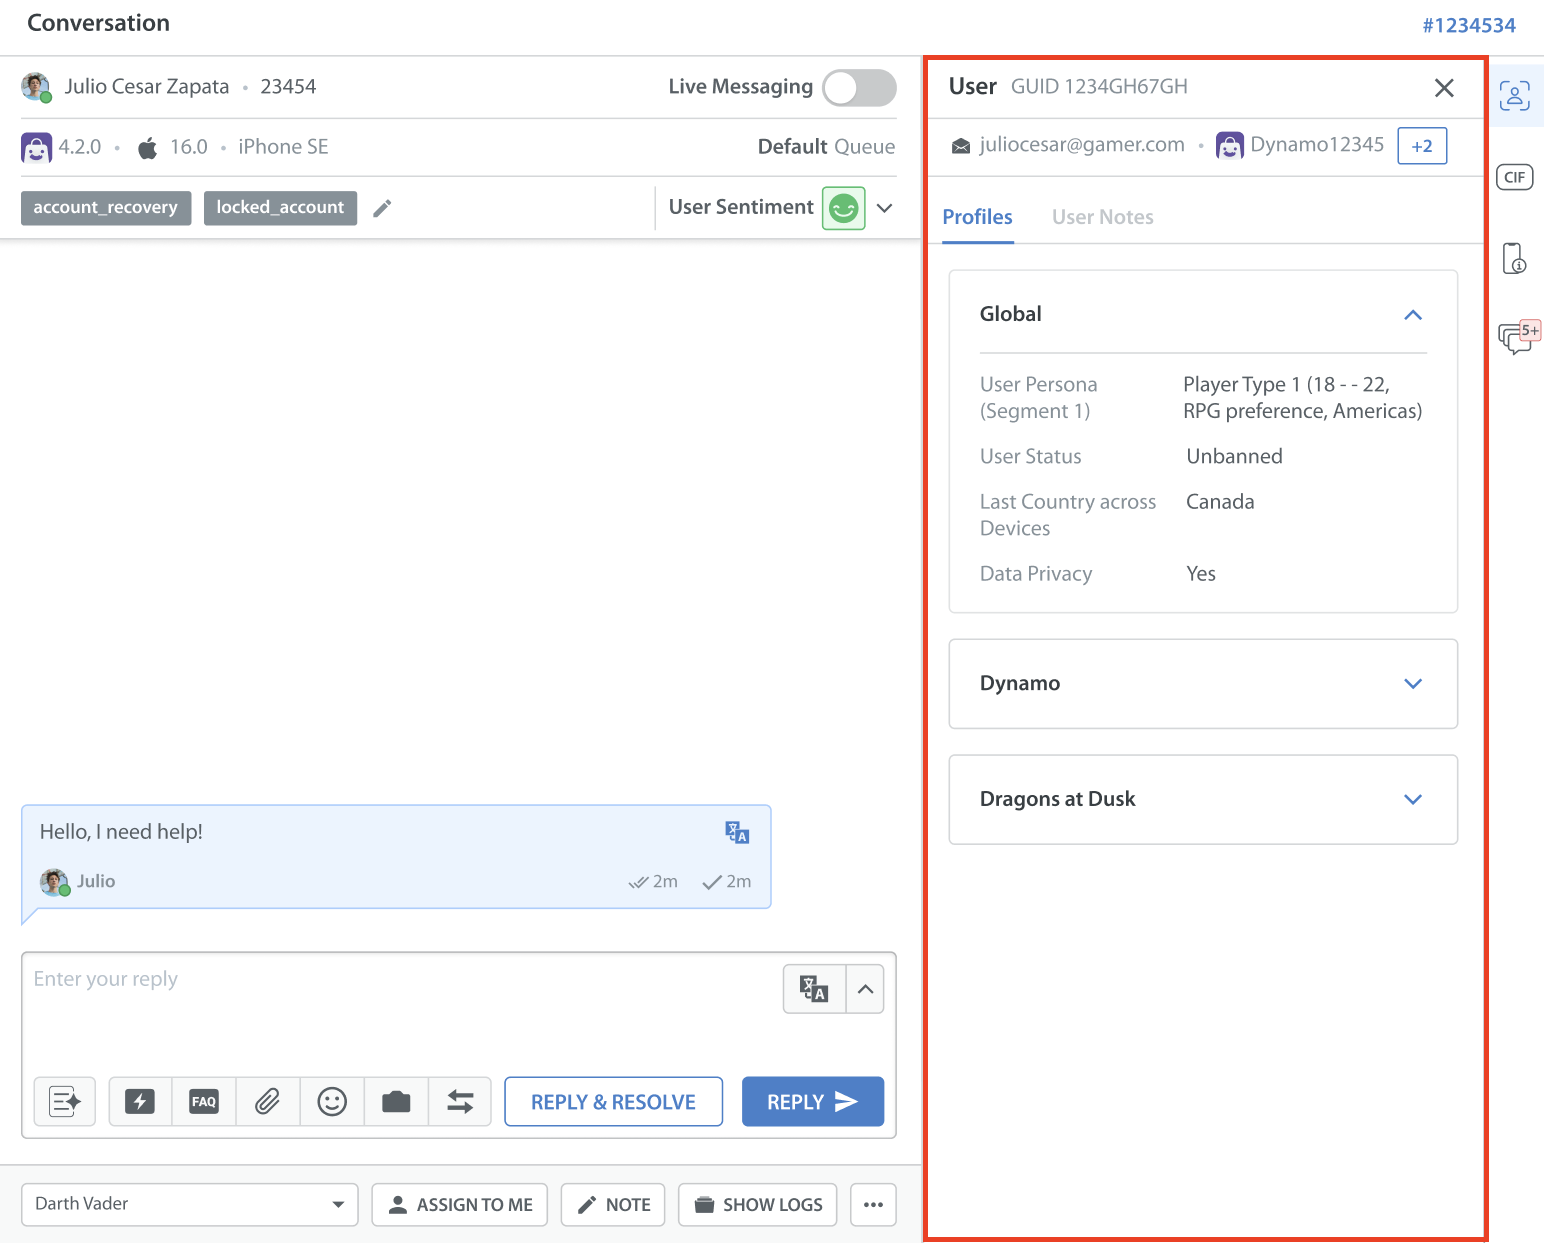Click the REPLY & RESOLVE button
The height and width of the screenshot is (1243, 1544).
[613, 1102]
